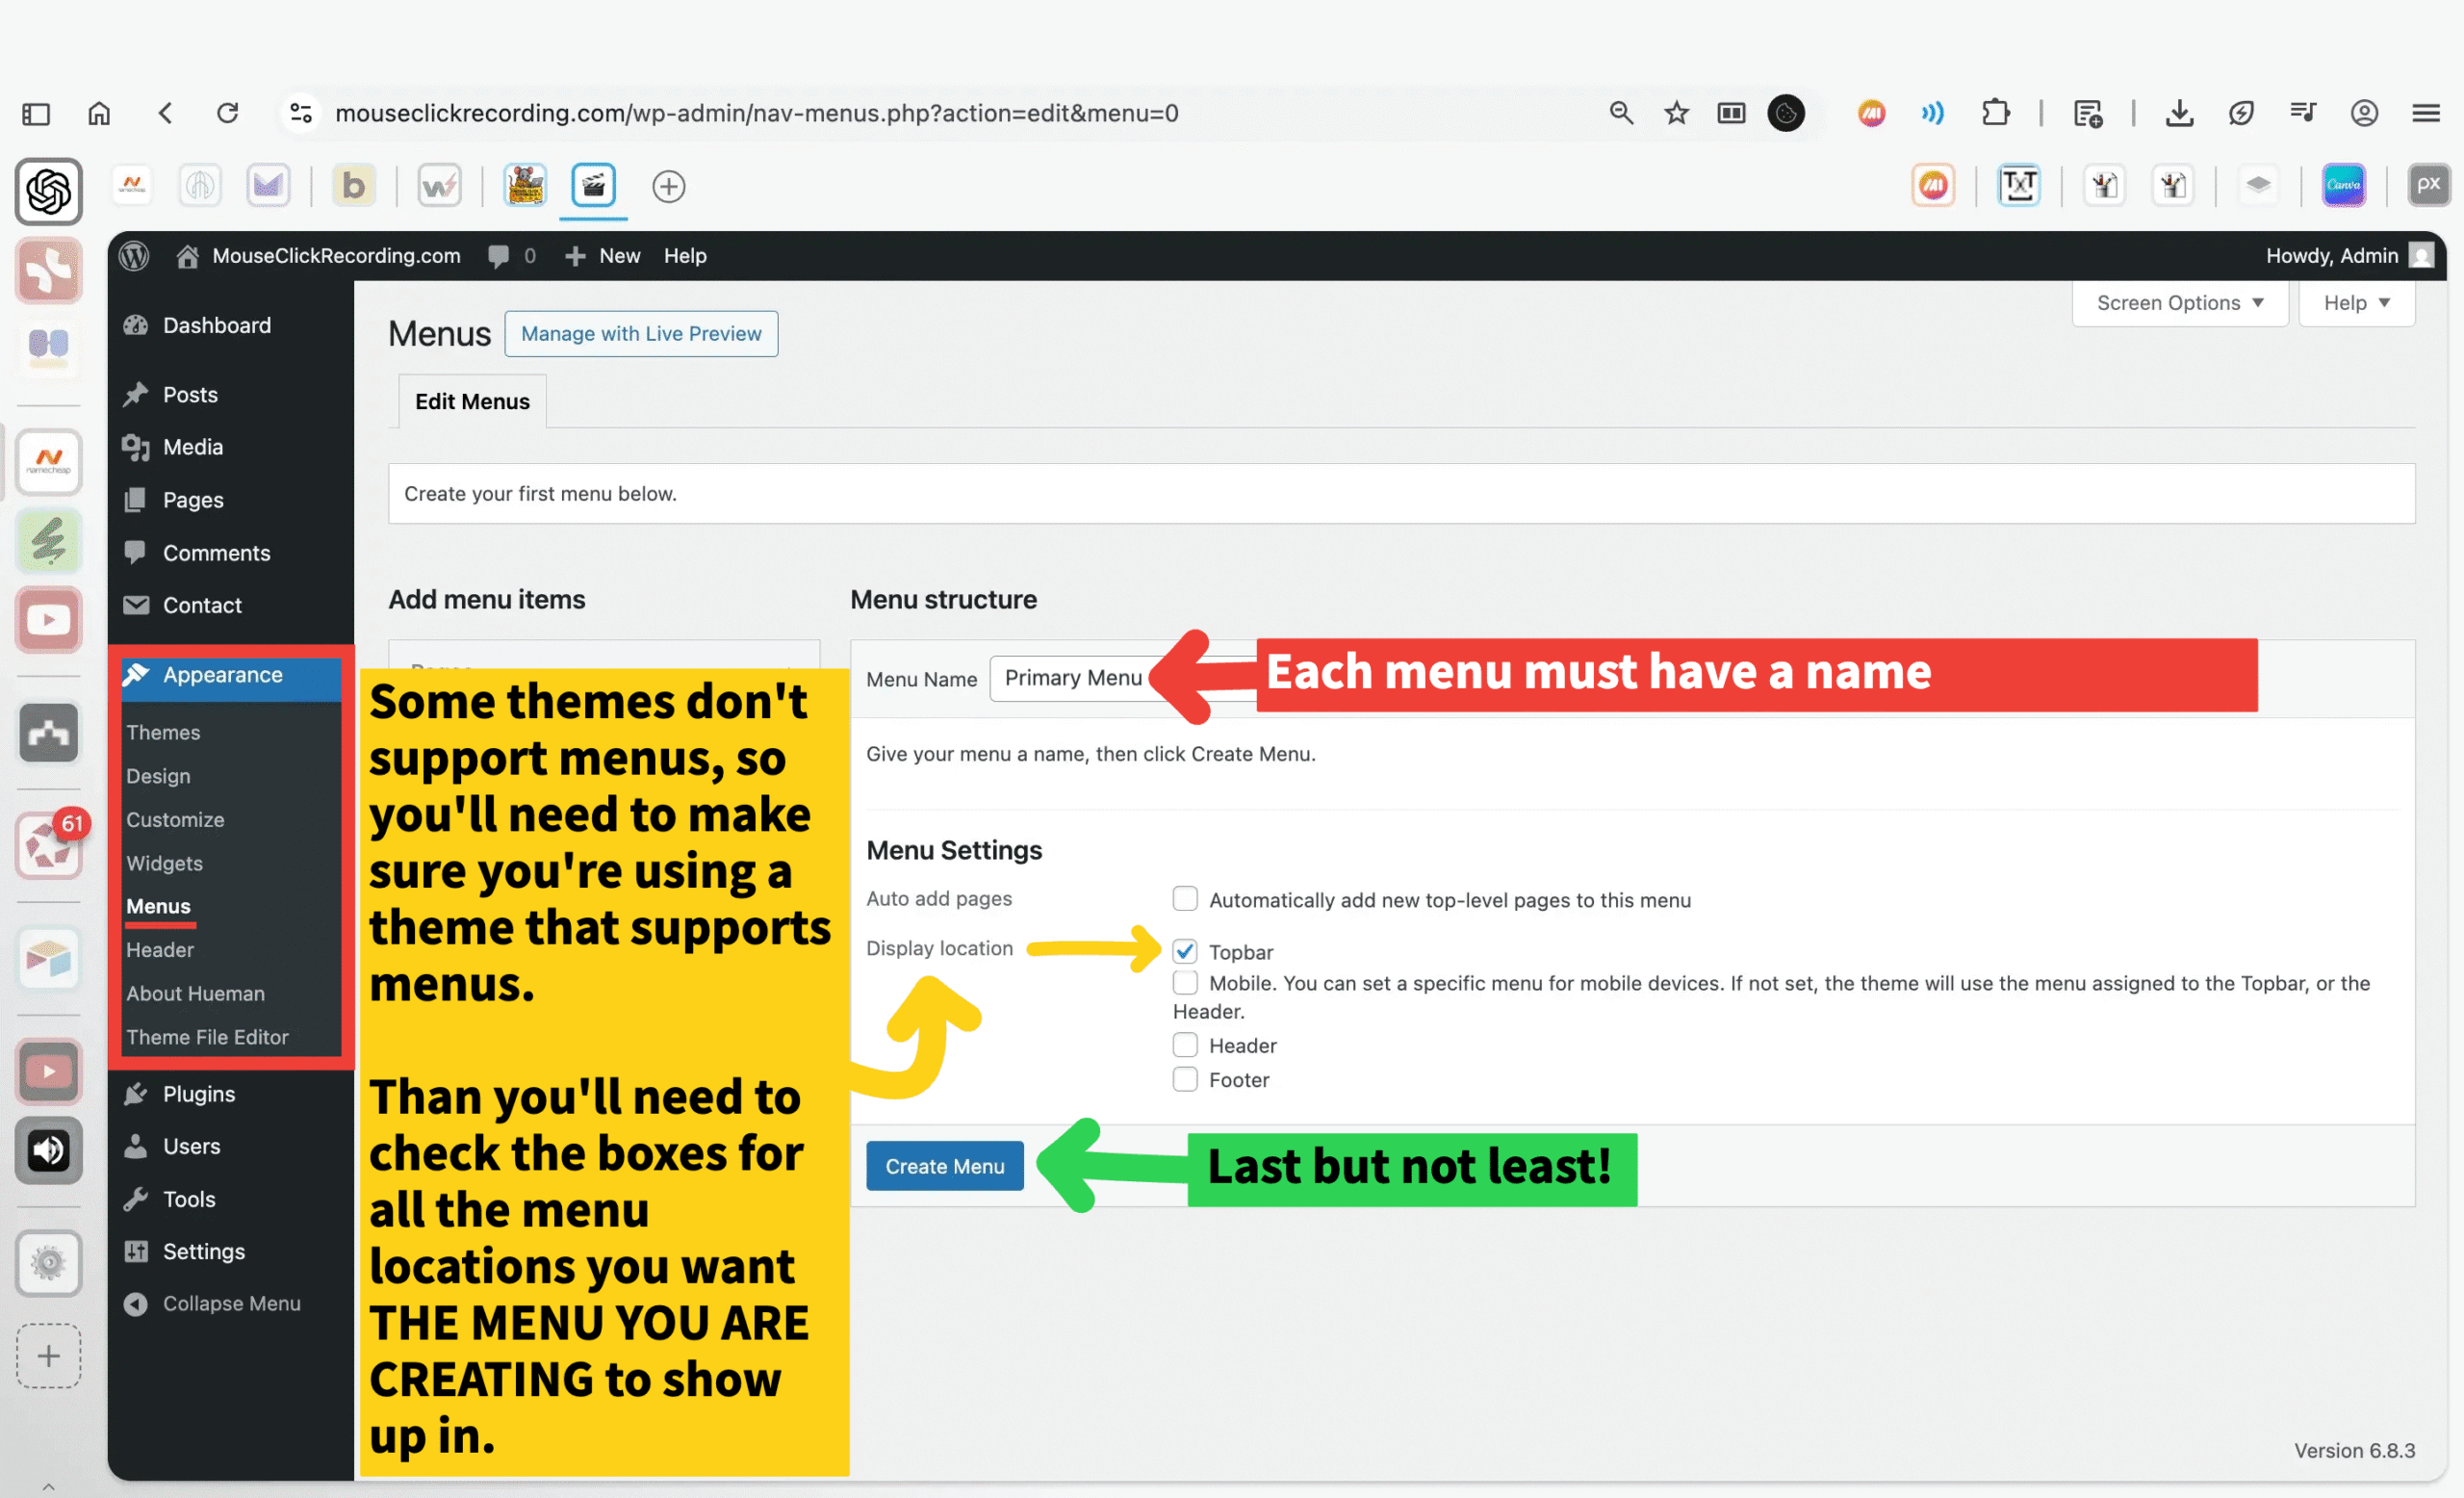The width and height of the screenshot is (2464, 1498).
Task: Expand the Help dropdown panel
Action: tap(2355, 303)
